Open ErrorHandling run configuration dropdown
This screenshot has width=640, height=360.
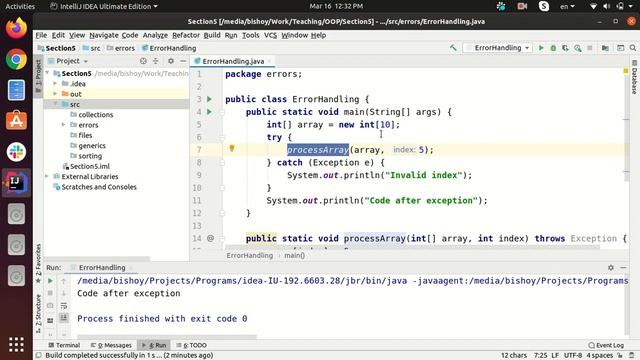498,48
